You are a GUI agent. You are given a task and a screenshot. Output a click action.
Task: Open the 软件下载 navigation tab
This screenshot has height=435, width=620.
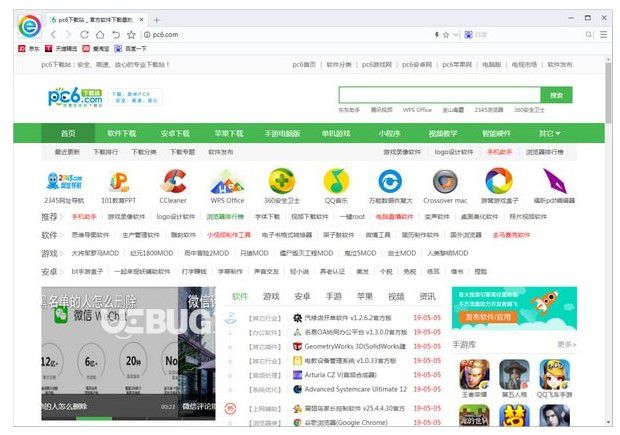coord(121,133)
